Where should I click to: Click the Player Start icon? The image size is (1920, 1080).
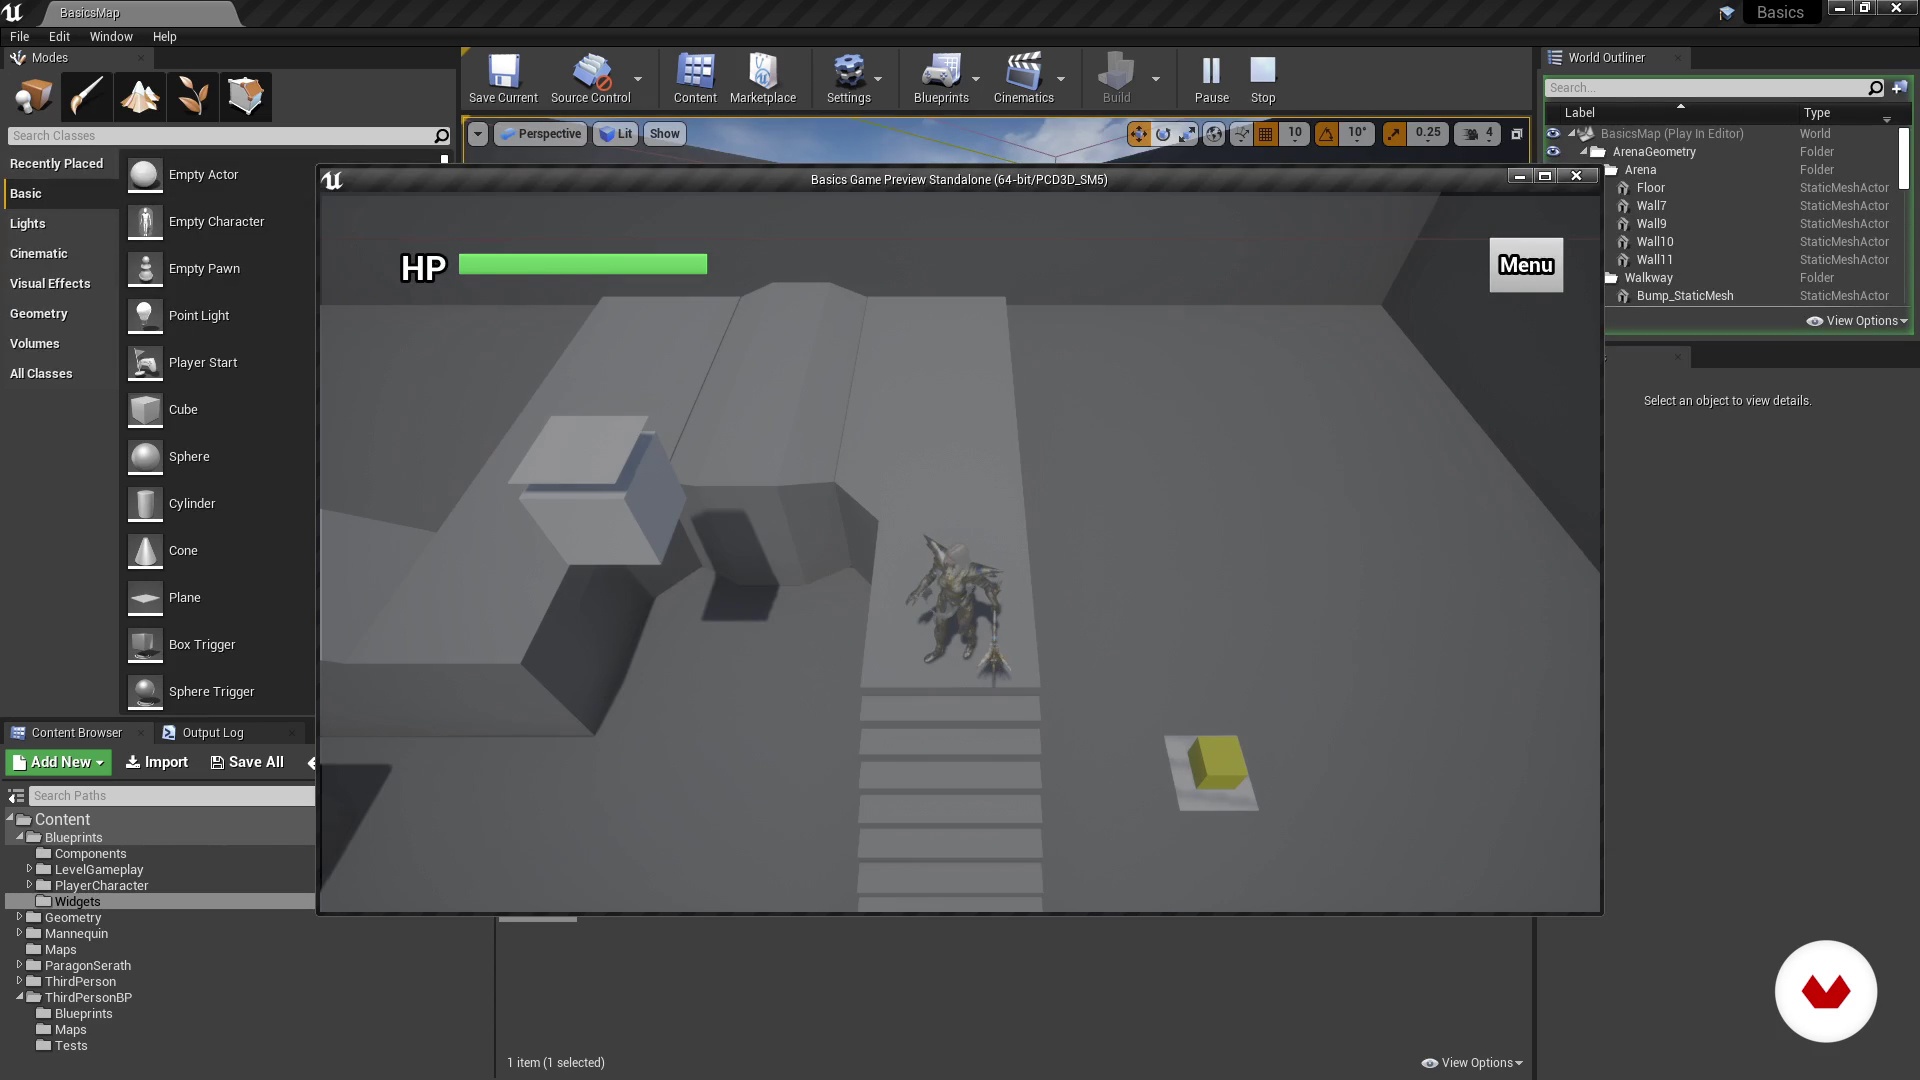[145, 363]
